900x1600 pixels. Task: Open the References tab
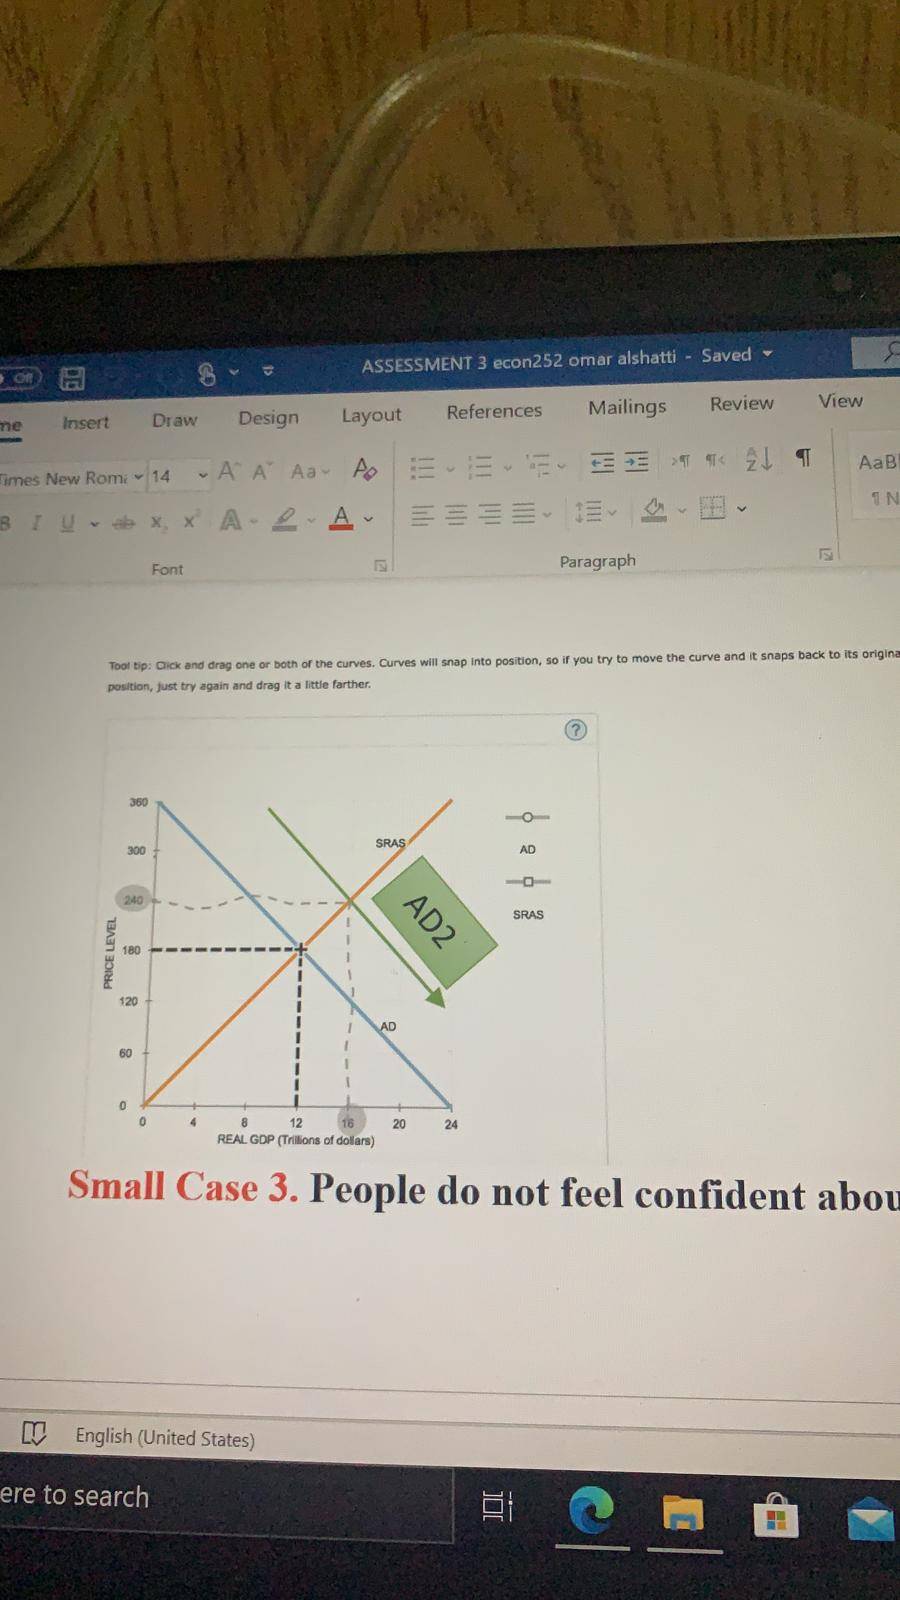[494, 411]
